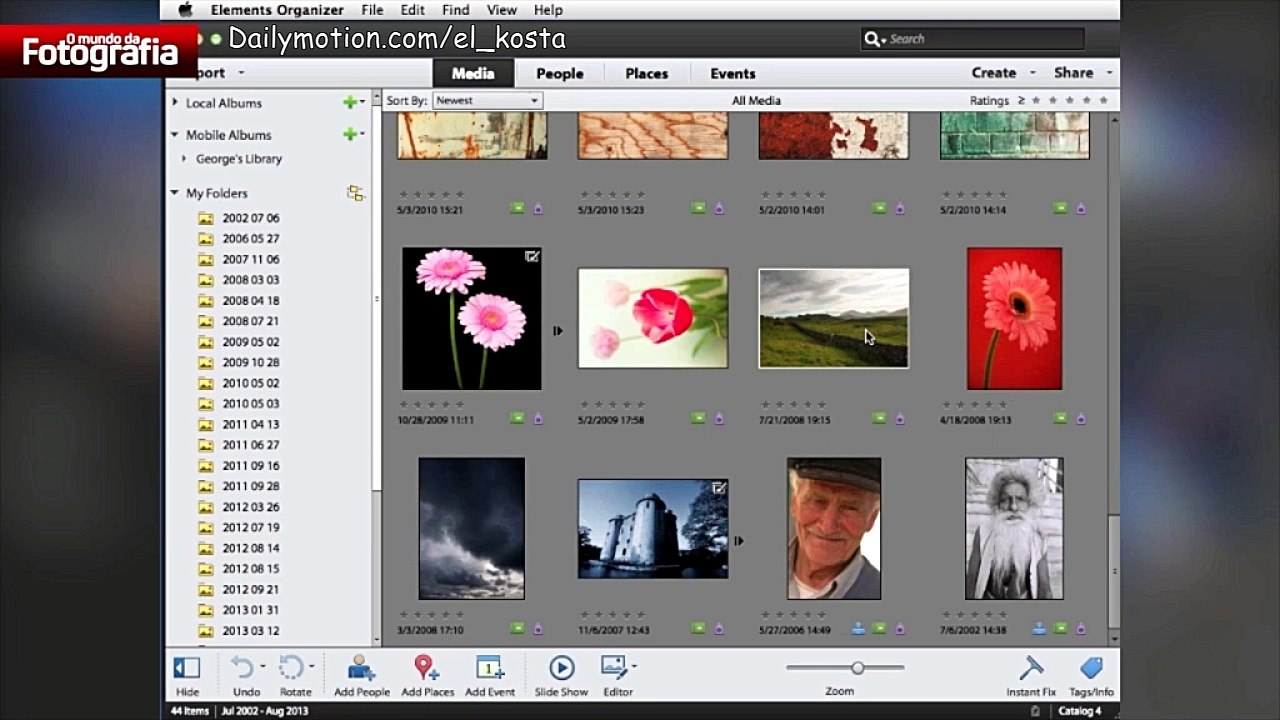Expand George's Library under Mobile Albums

coord(184,158)
